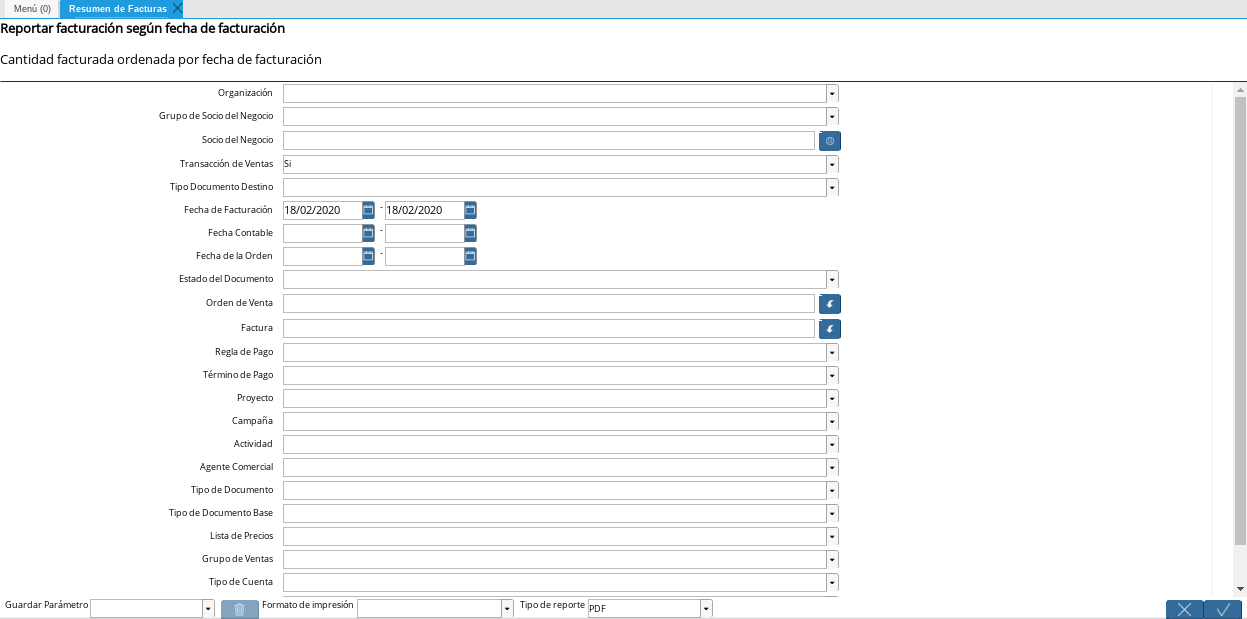Click the trash icon next to Guardar Parámetro
1247x619 pixels.
click(240, 609)
